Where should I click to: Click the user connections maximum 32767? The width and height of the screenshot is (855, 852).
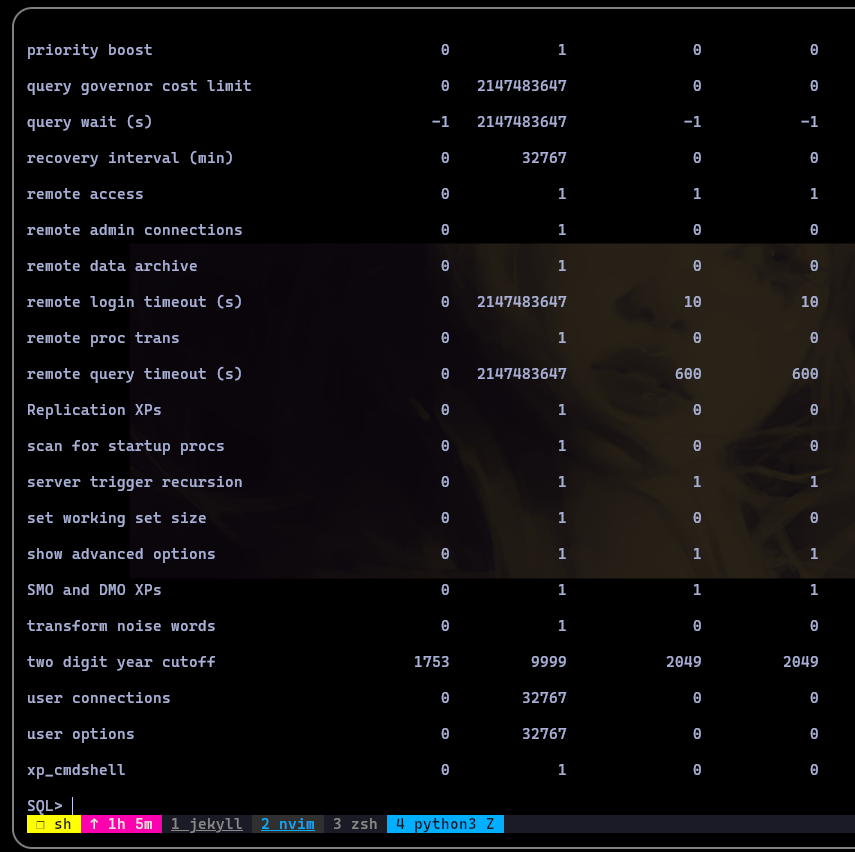[x=544, y=698]
